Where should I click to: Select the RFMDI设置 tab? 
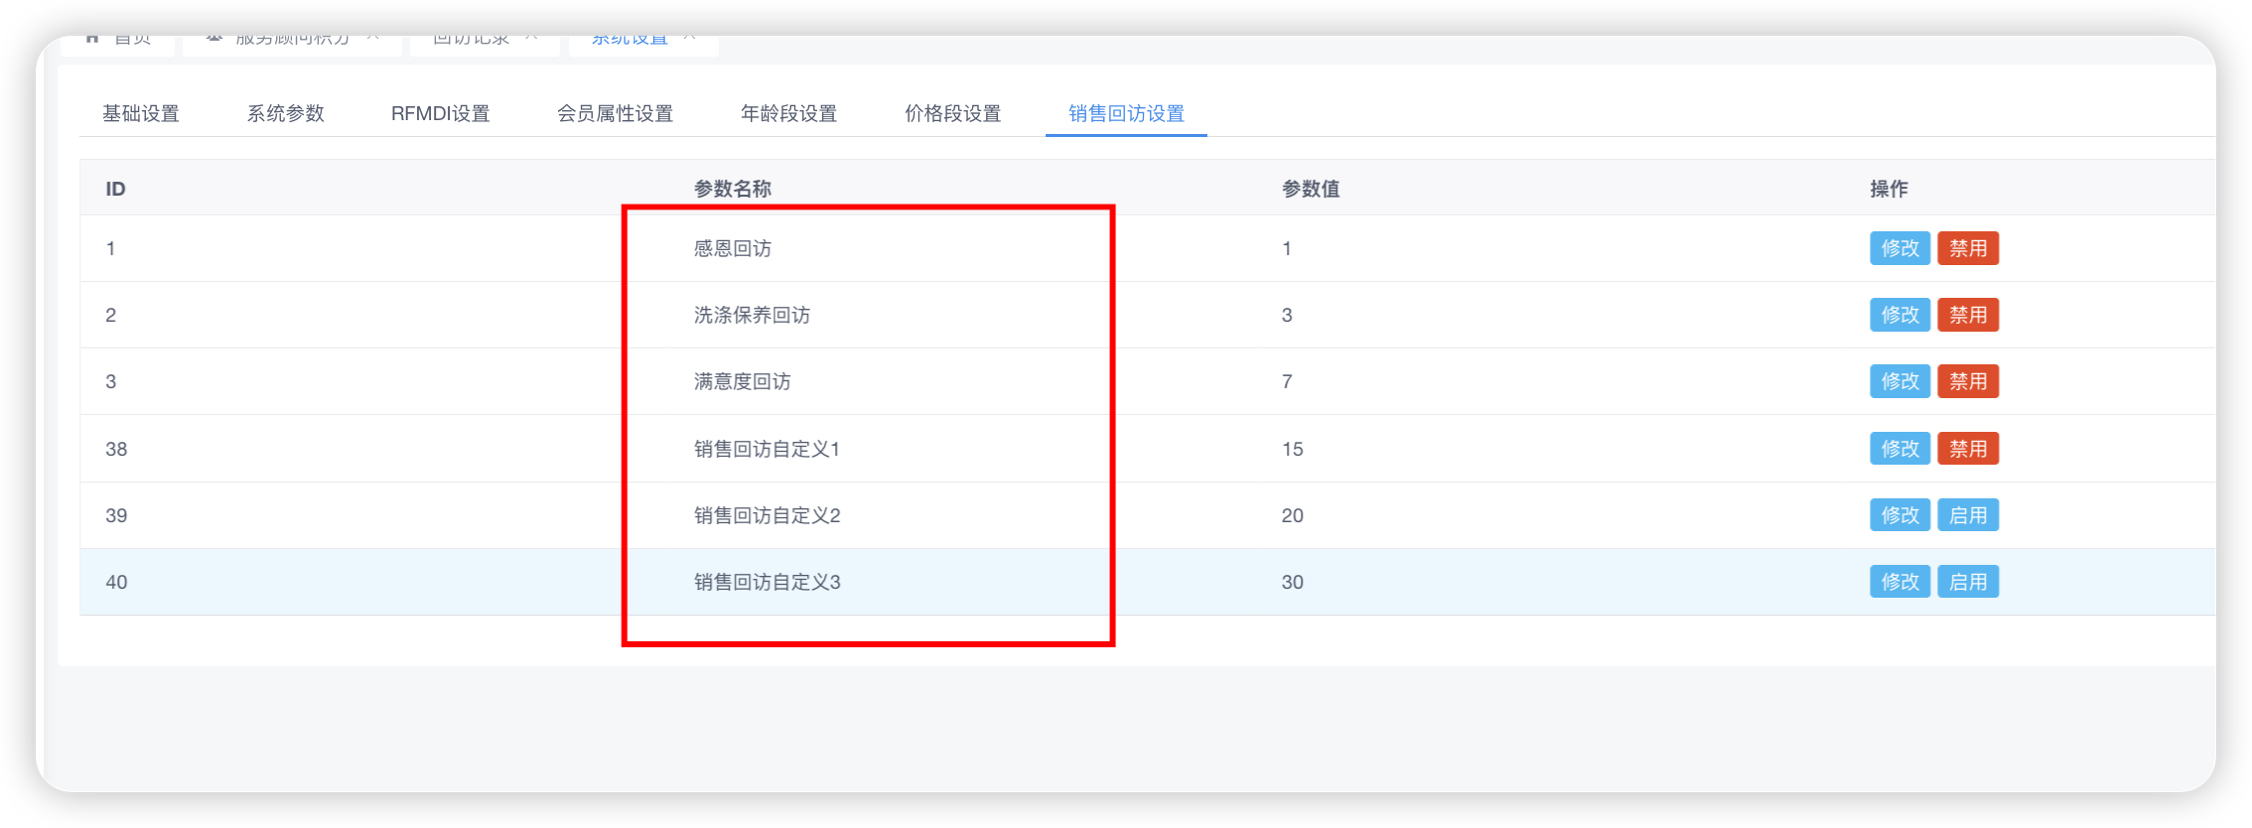pos(440,114)
